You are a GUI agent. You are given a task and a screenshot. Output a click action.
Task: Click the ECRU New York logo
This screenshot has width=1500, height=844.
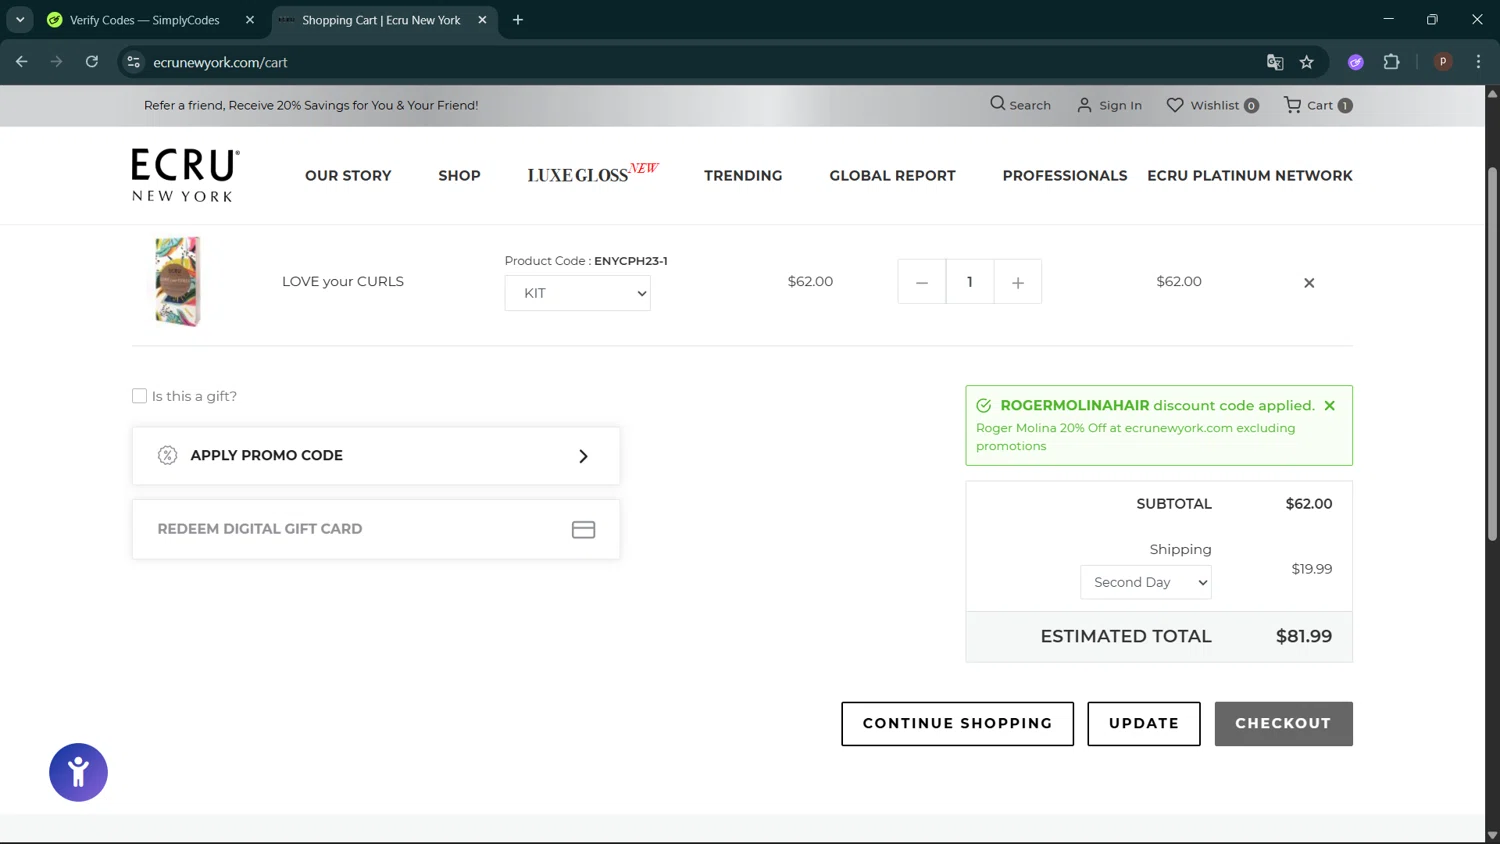click(x=185, y=175)
